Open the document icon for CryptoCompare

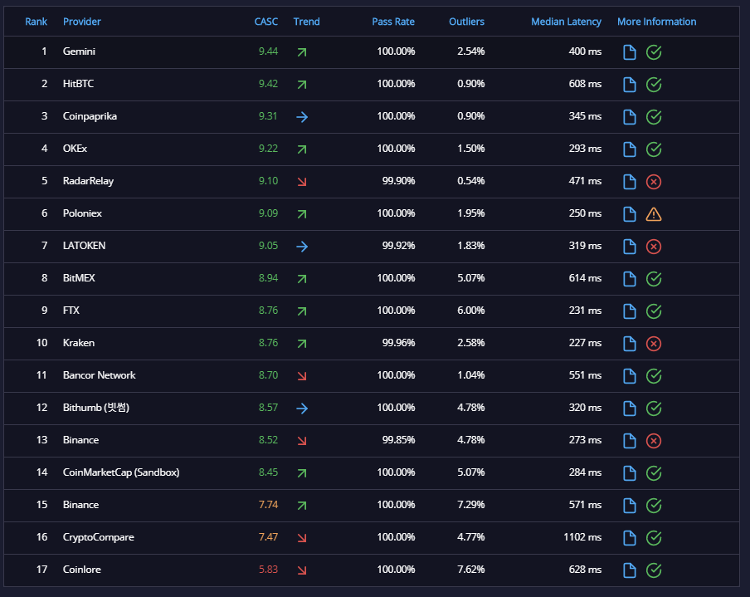tap(629, 538)
